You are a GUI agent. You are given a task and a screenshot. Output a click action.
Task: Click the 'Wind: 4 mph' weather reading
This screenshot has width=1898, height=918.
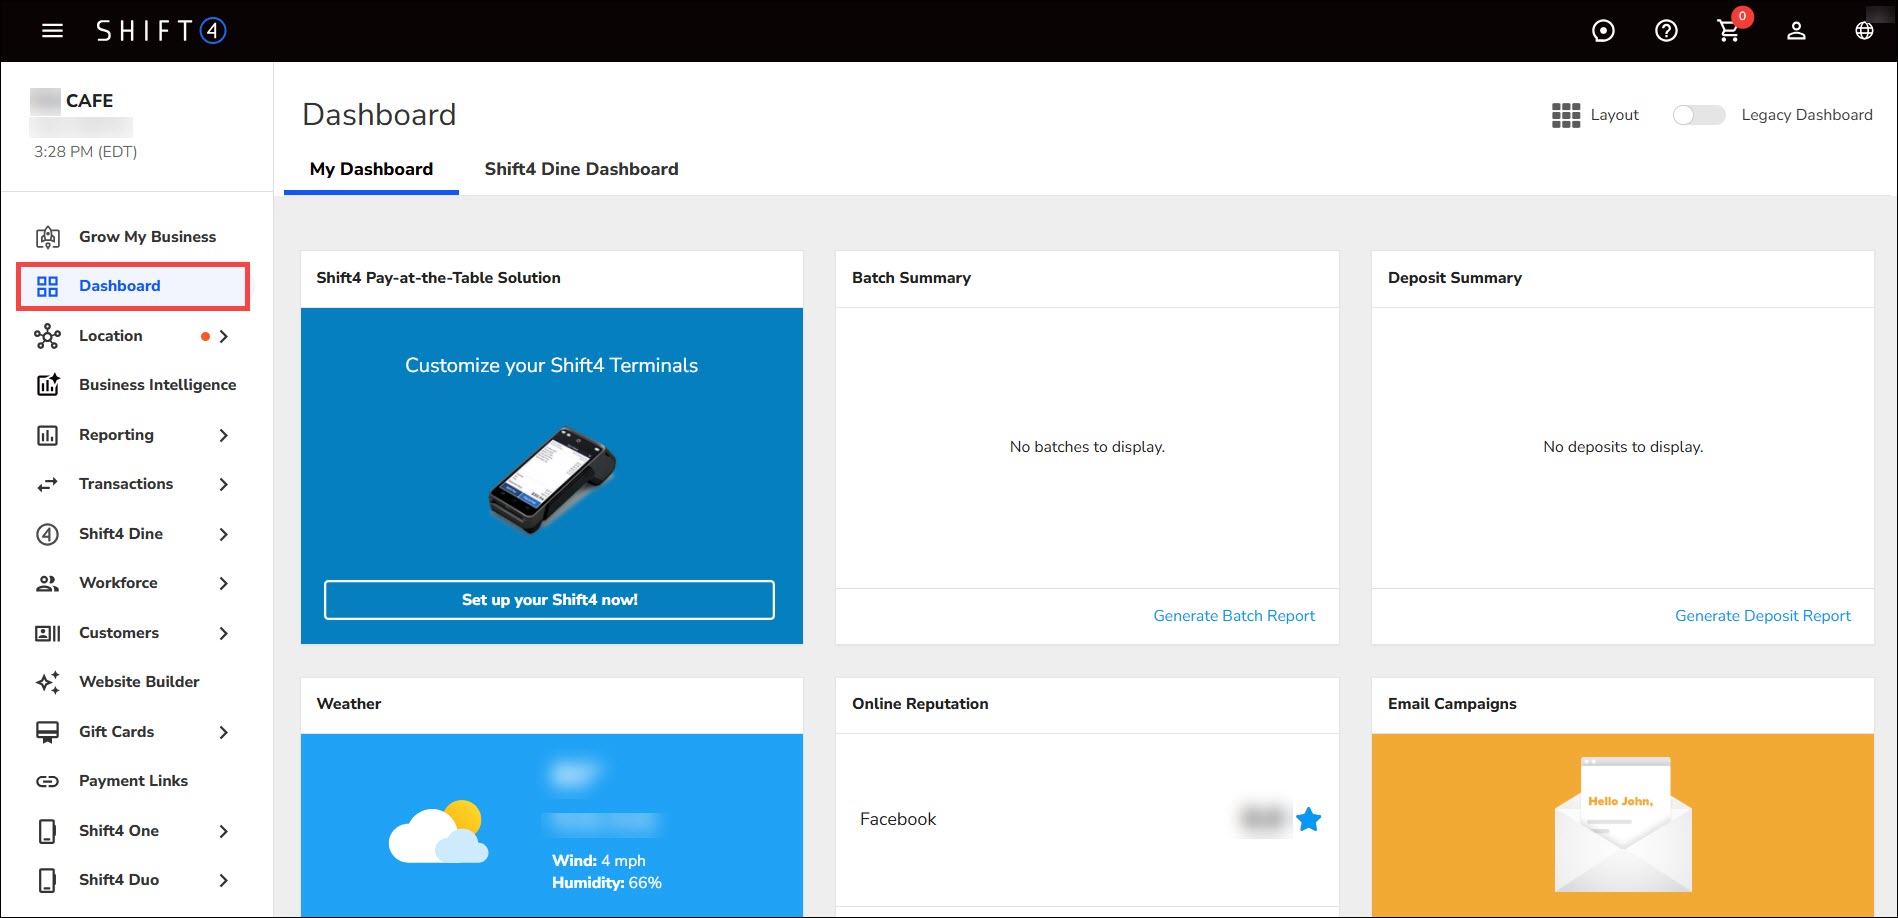[598, 861]
